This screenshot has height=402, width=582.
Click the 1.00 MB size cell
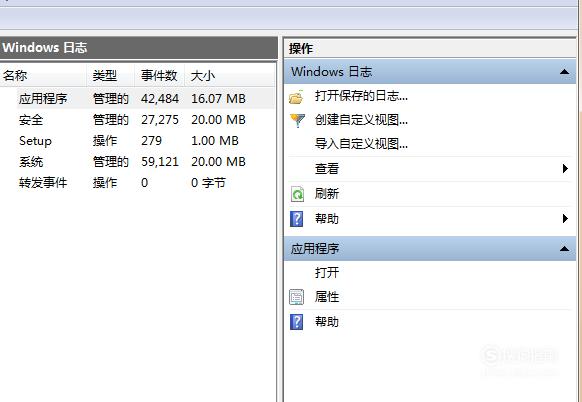[215, 141]
